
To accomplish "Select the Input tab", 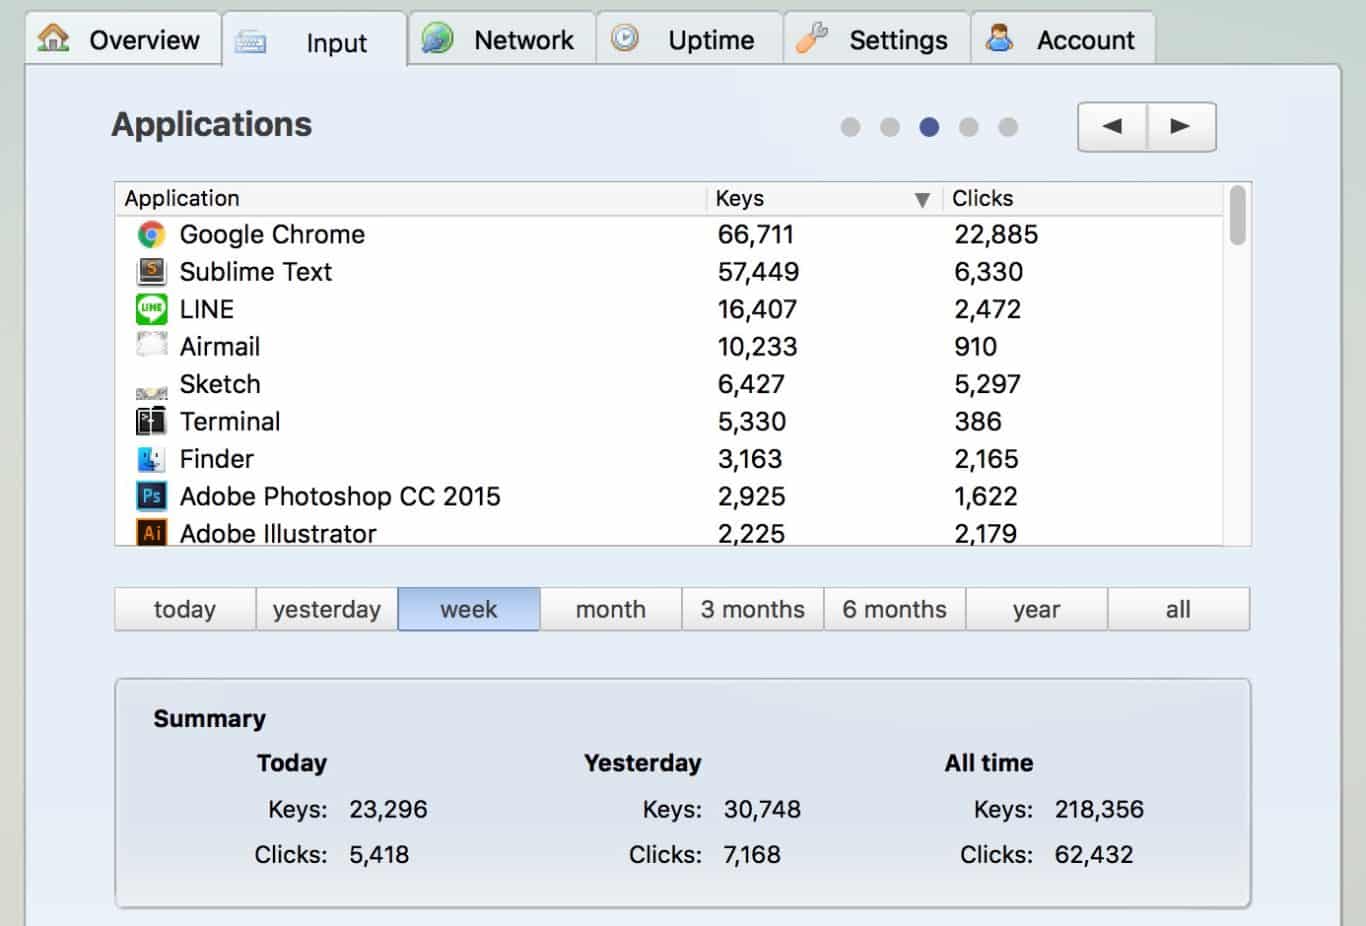I will pyautogui.click(x=314, y=41).
